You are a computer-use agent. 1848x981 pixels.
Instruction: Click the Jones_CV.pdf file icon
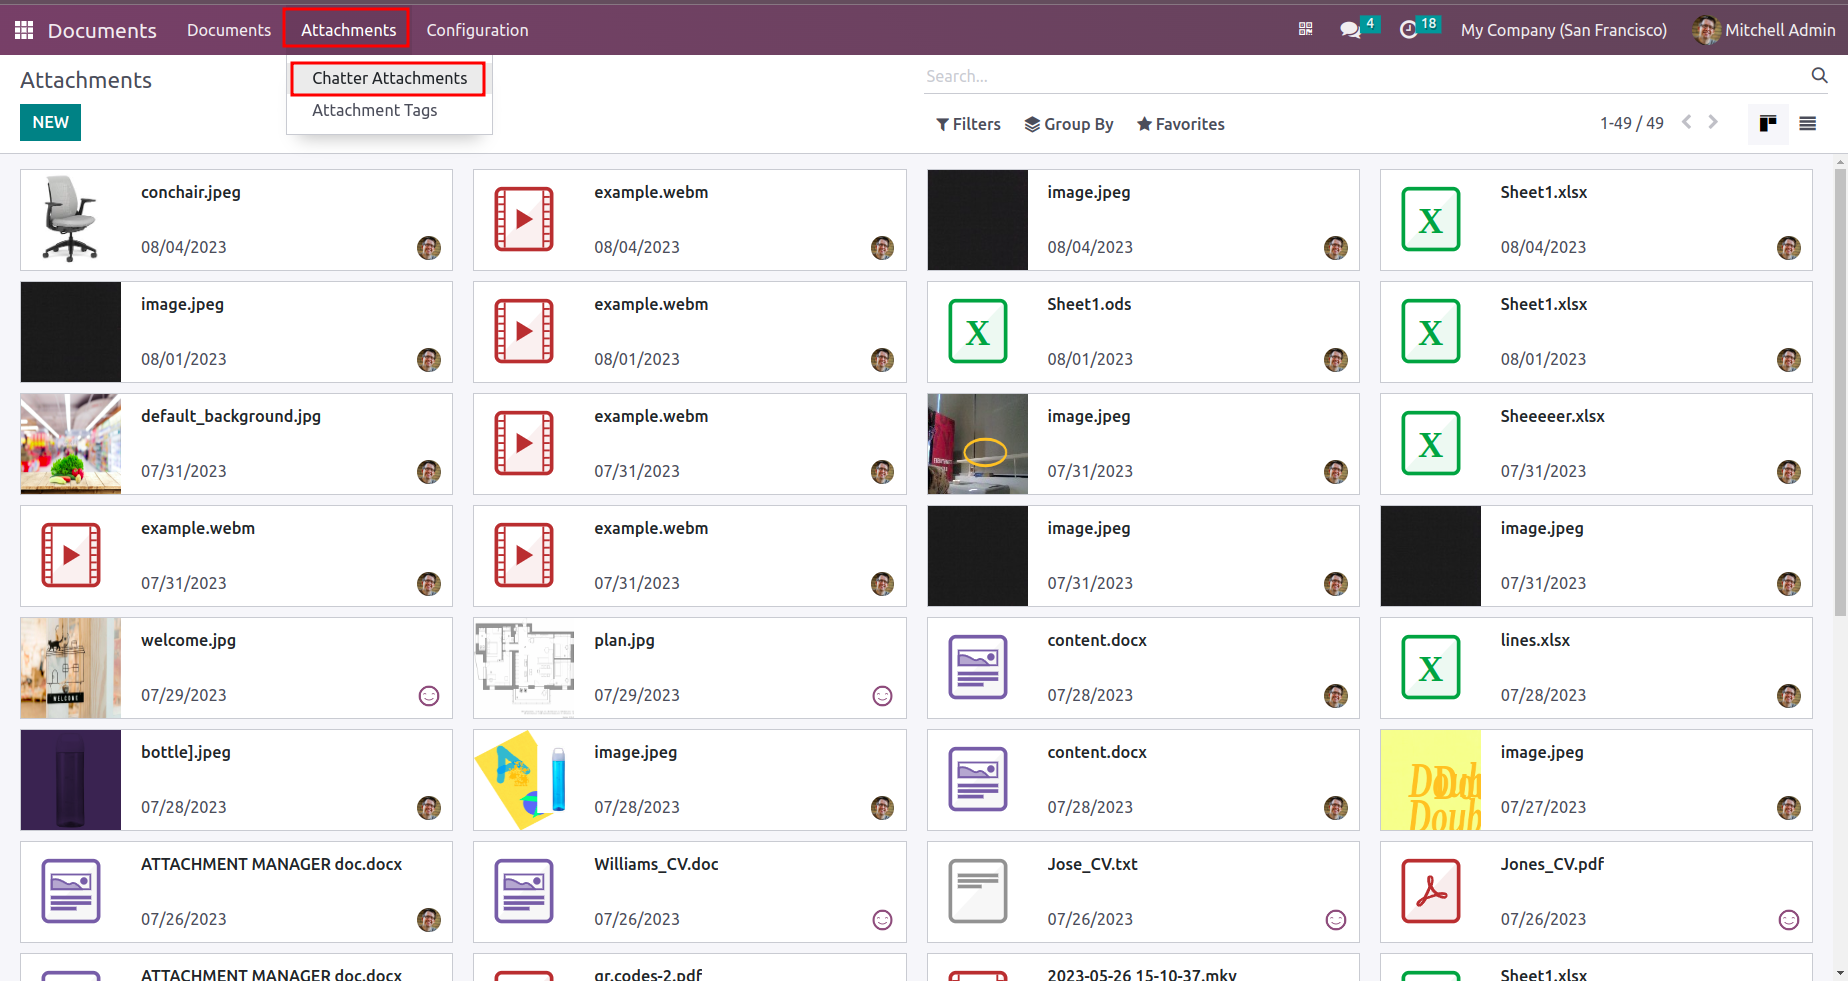click(1431, 891)
